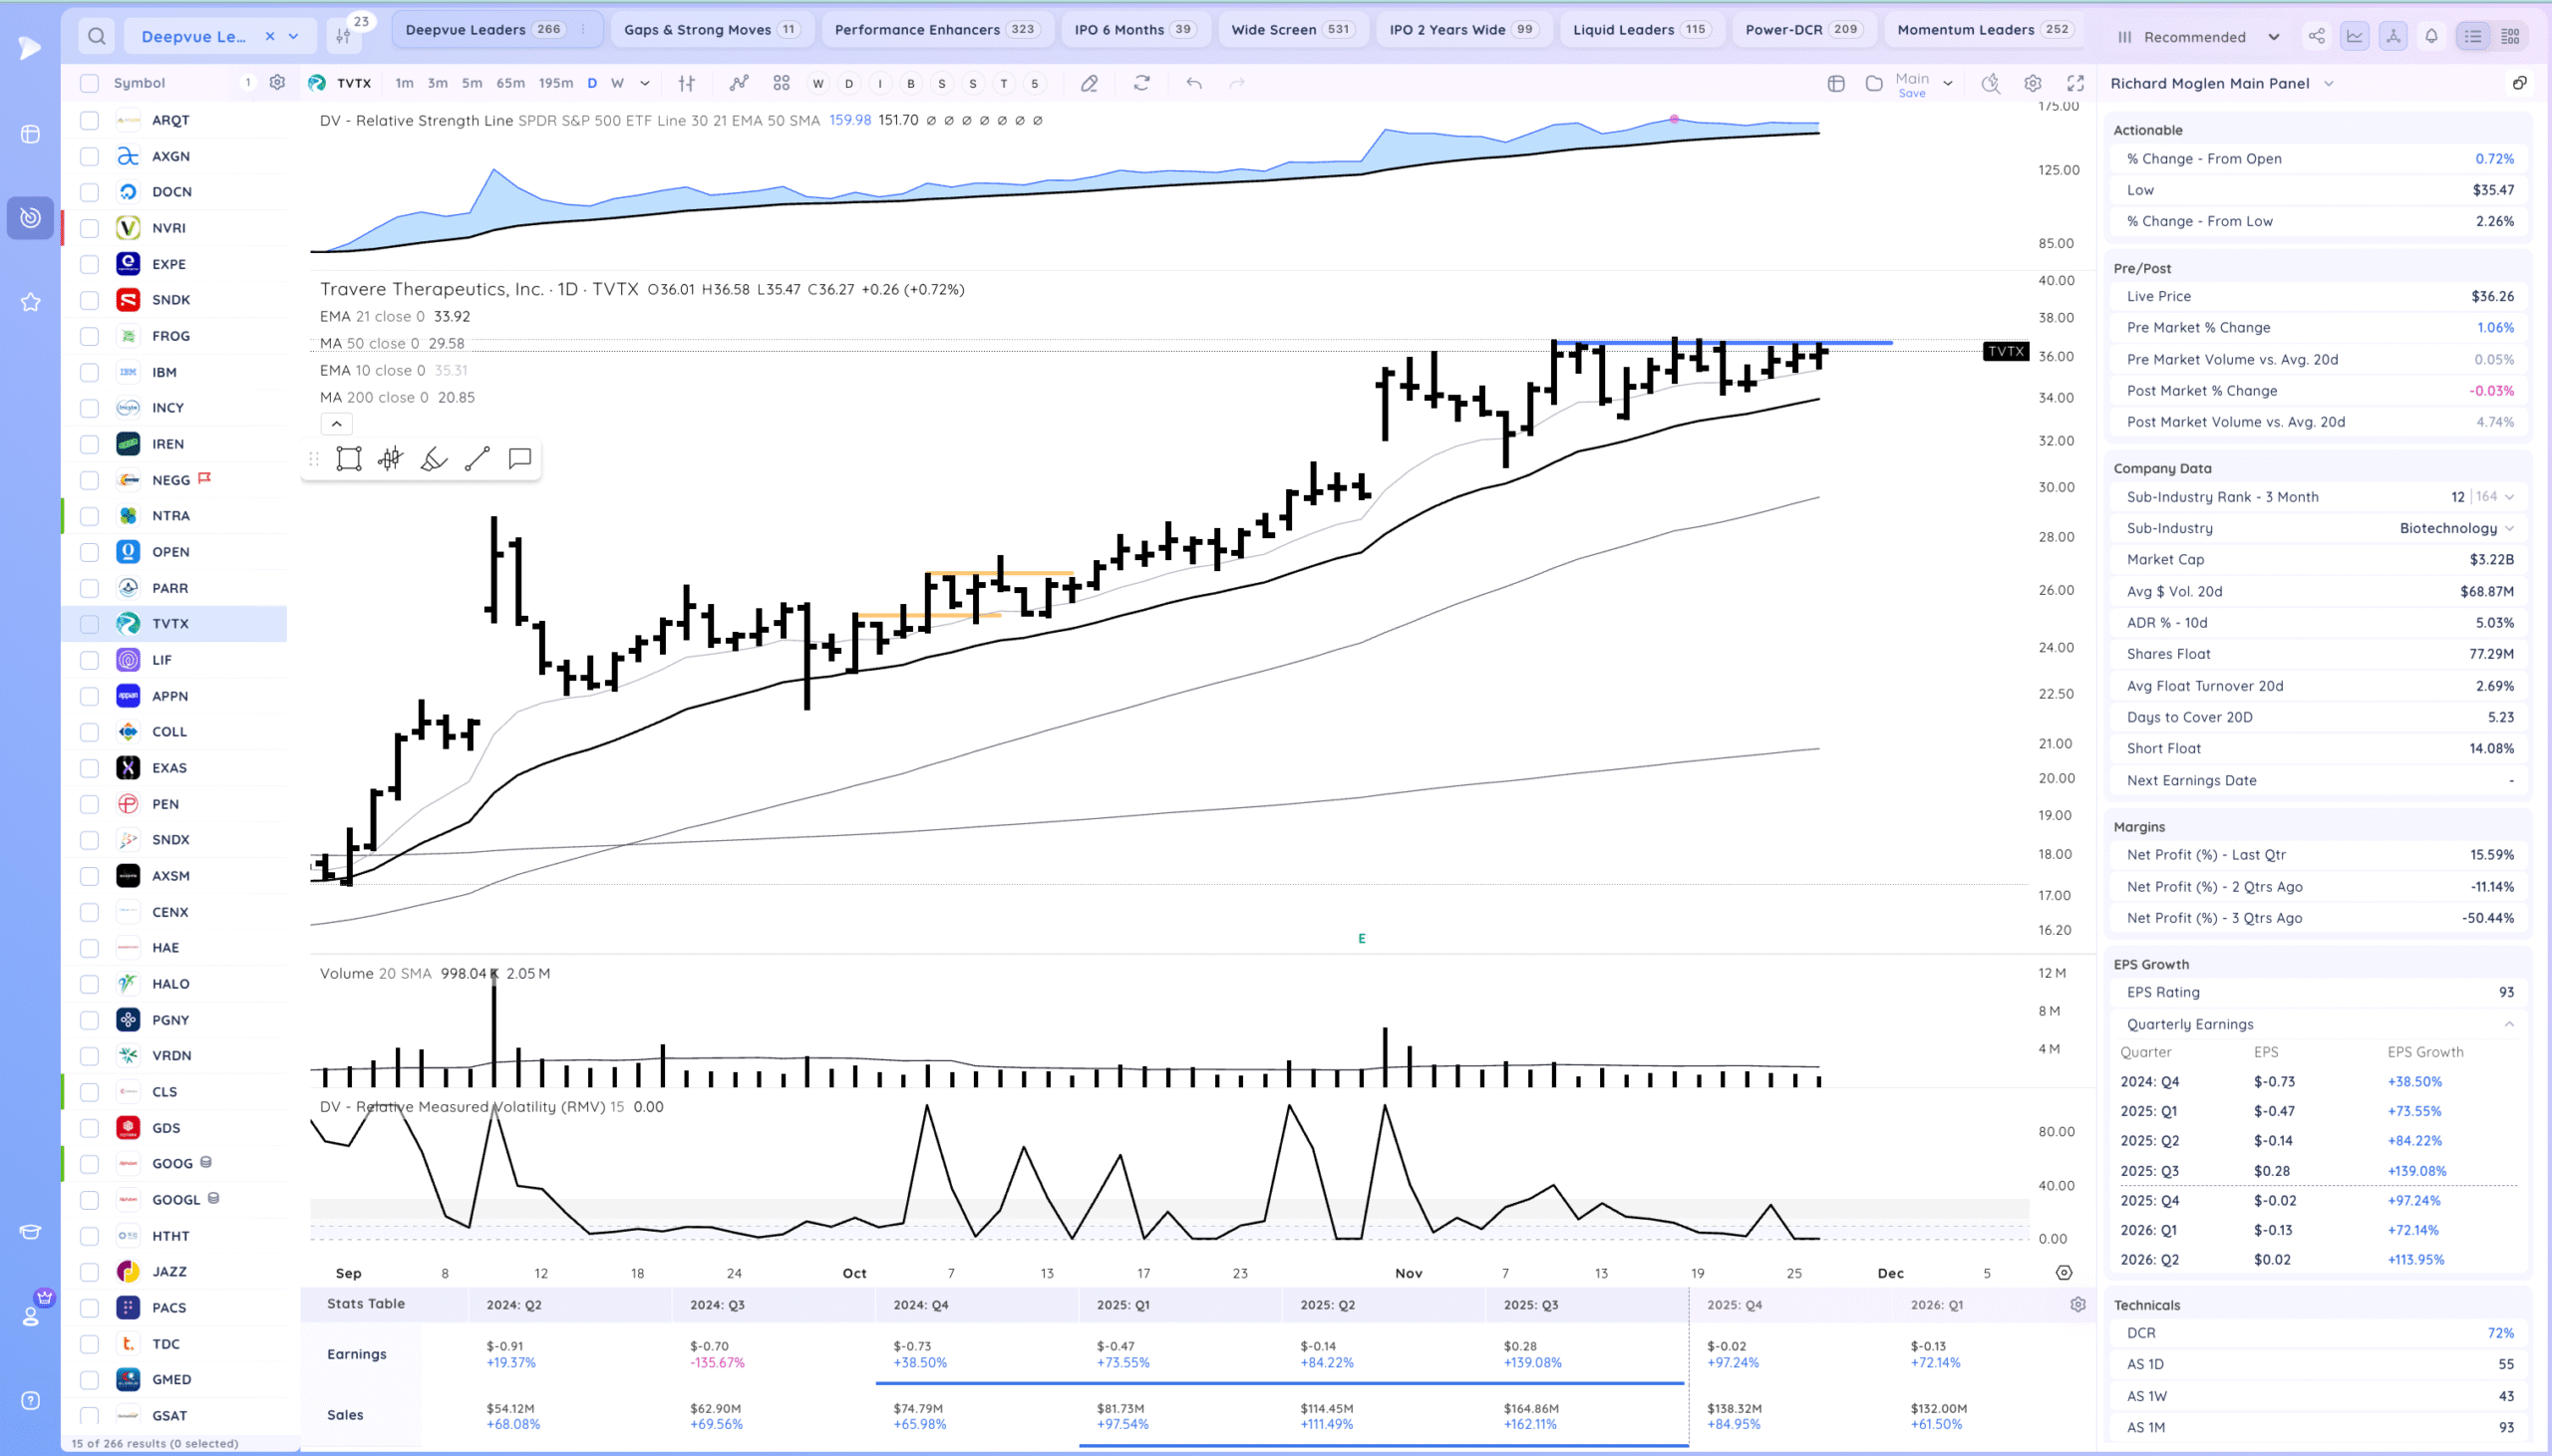Expand the Richard Moglen Main Panel dropdown
This screenshot has height=1456, width=2552.
pos(2328,84)
